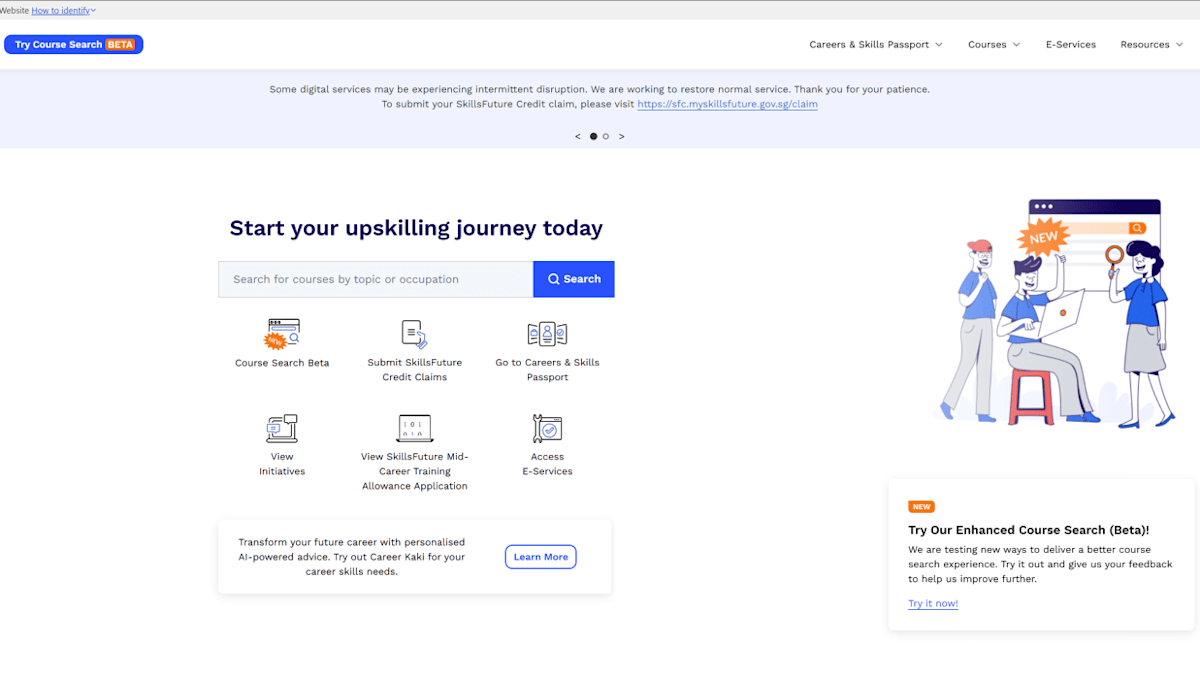Click the Try Course Search BETA button
This screenshot has width=1200, height=676.
point(74,45)
